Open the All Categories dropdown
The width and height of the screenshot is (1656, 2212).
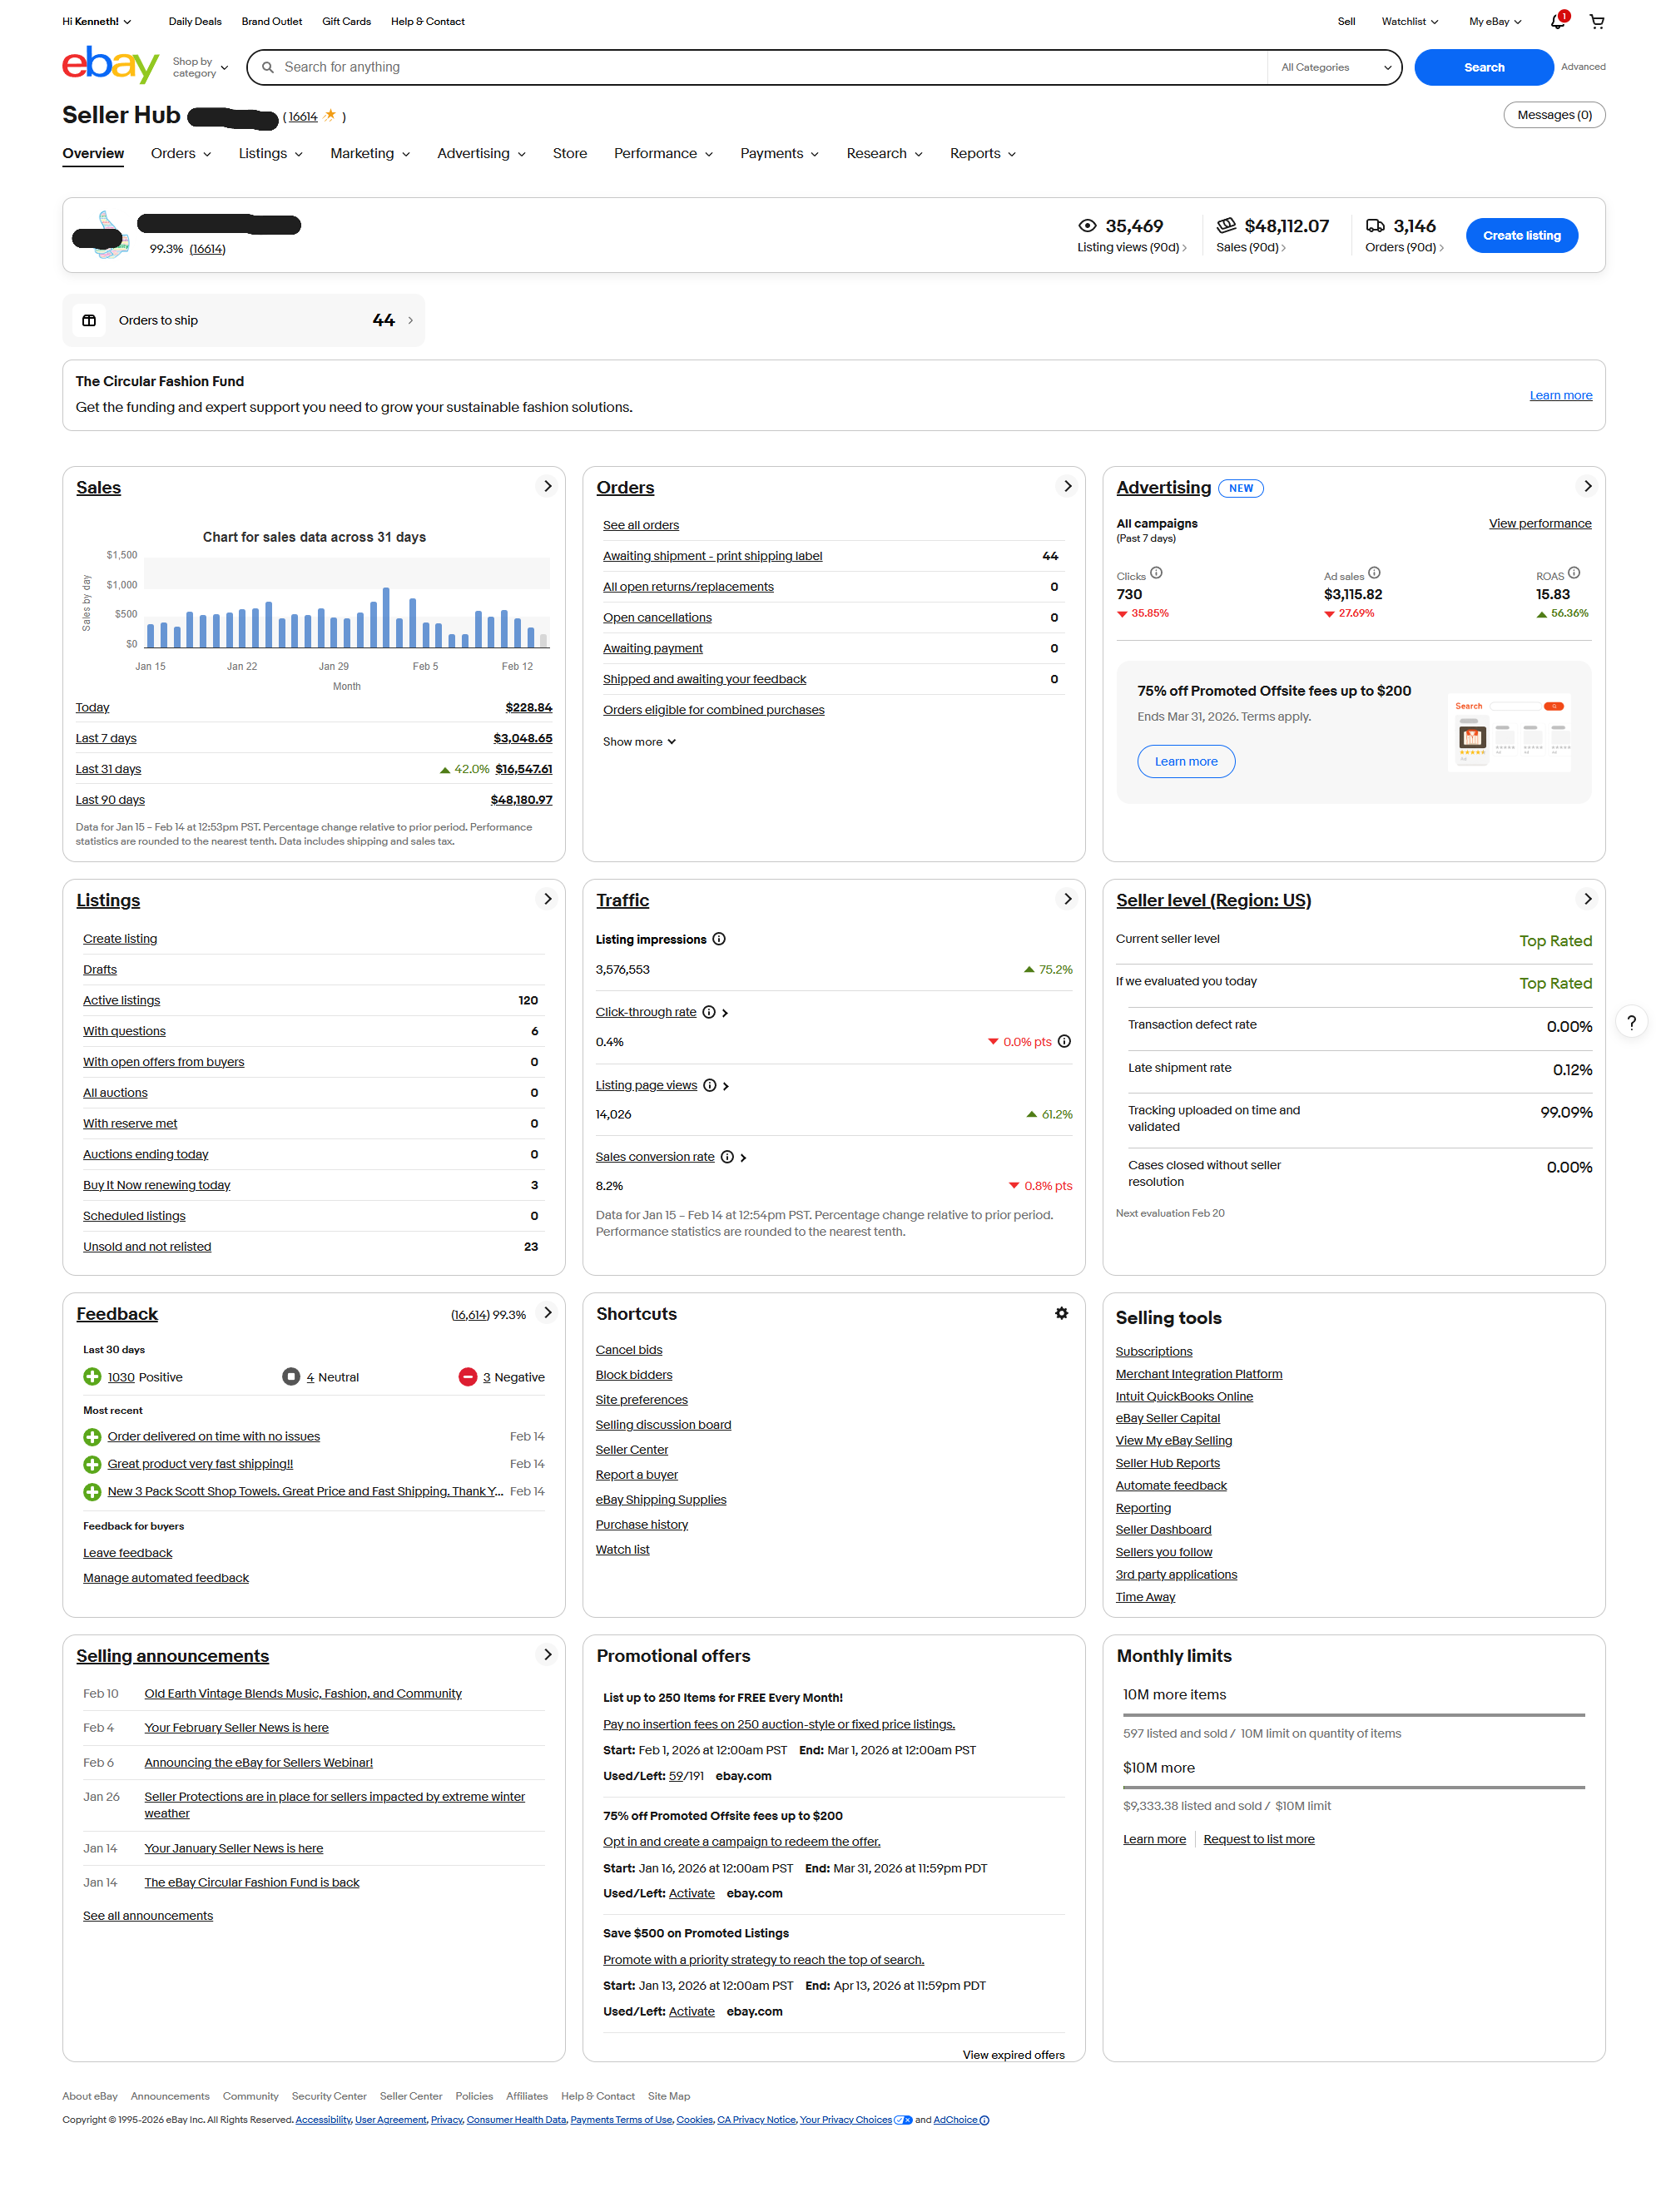coord(1335,67)
